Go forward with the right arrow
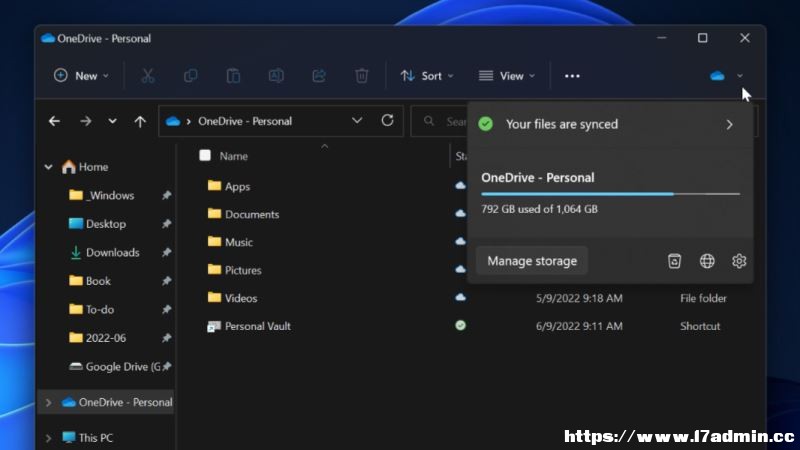The width and height of the screenshot is (800, 450). (85, 121)
